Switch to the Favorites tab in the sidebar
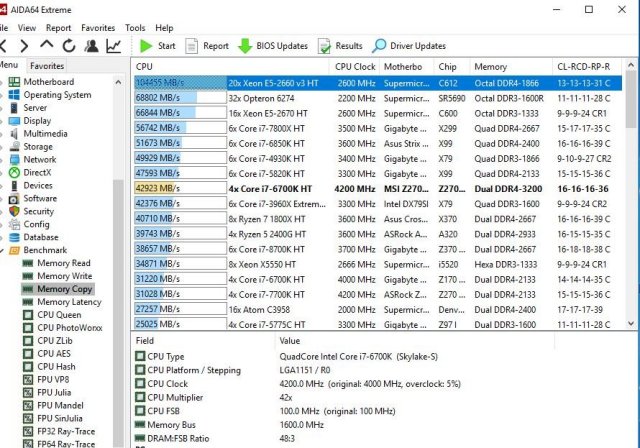640x448 pixels. [x=46, y=65]
